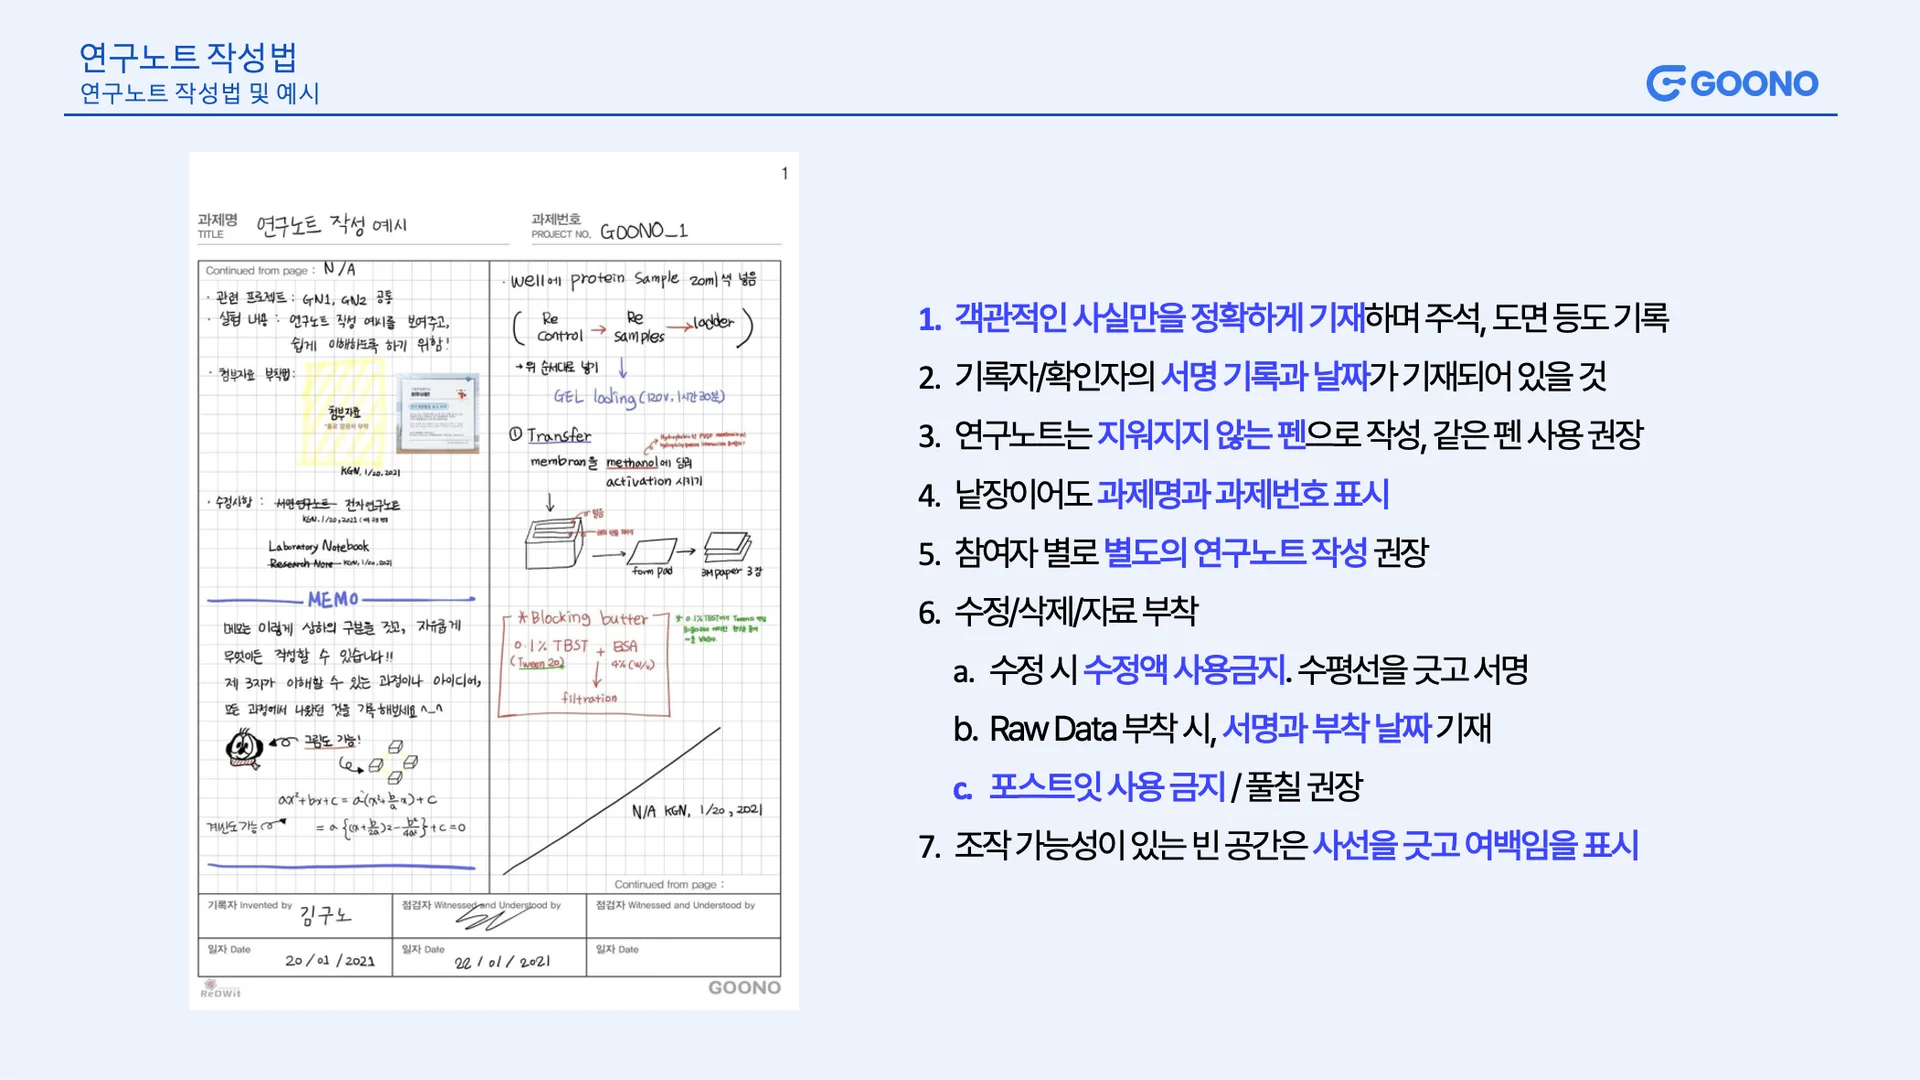
Task: Click the subtitle 연구노트 작성법 및 예시
Action: (199, 93)
